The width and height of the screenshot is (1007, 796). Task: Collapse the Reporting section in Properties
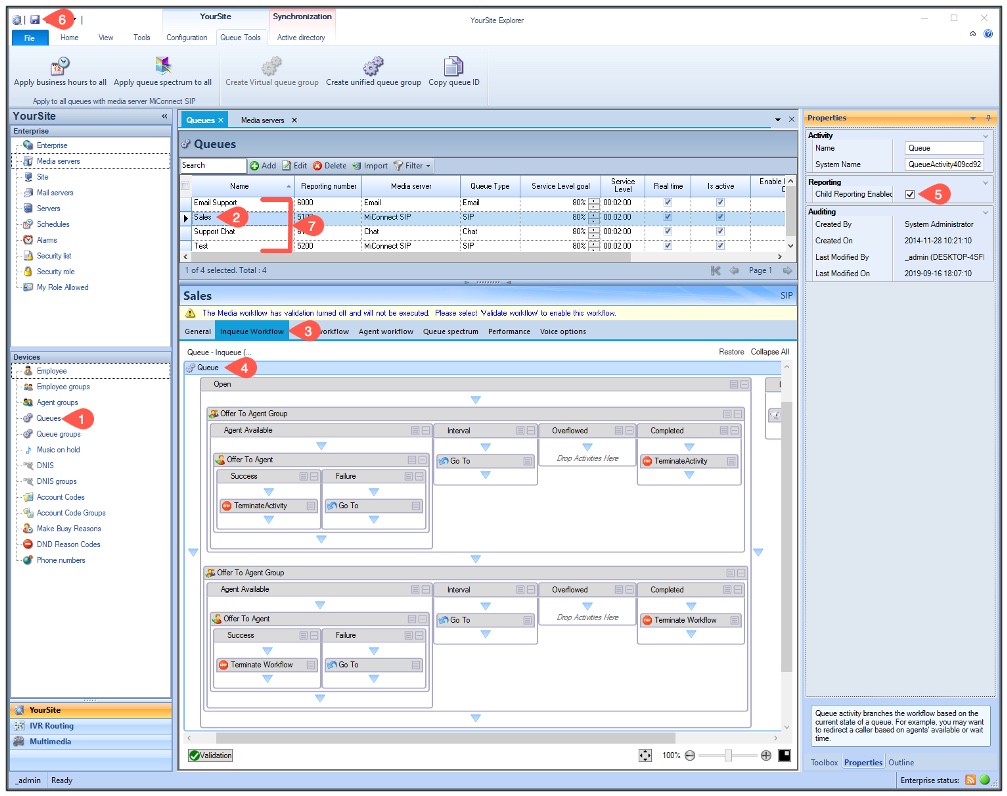986,182
